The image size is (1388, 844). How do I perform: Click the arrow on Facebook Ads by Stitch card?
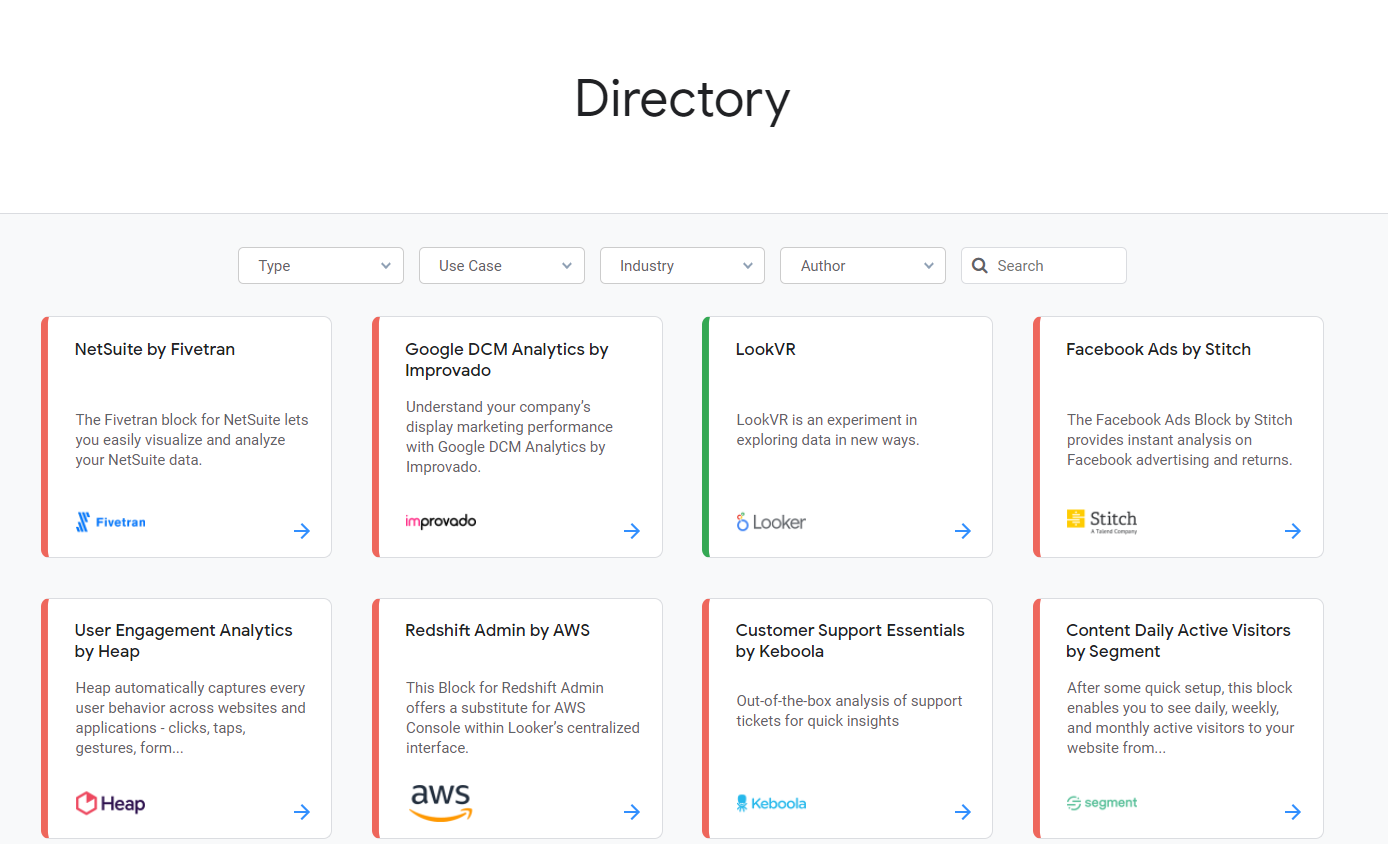click(x=1293, y=531)
